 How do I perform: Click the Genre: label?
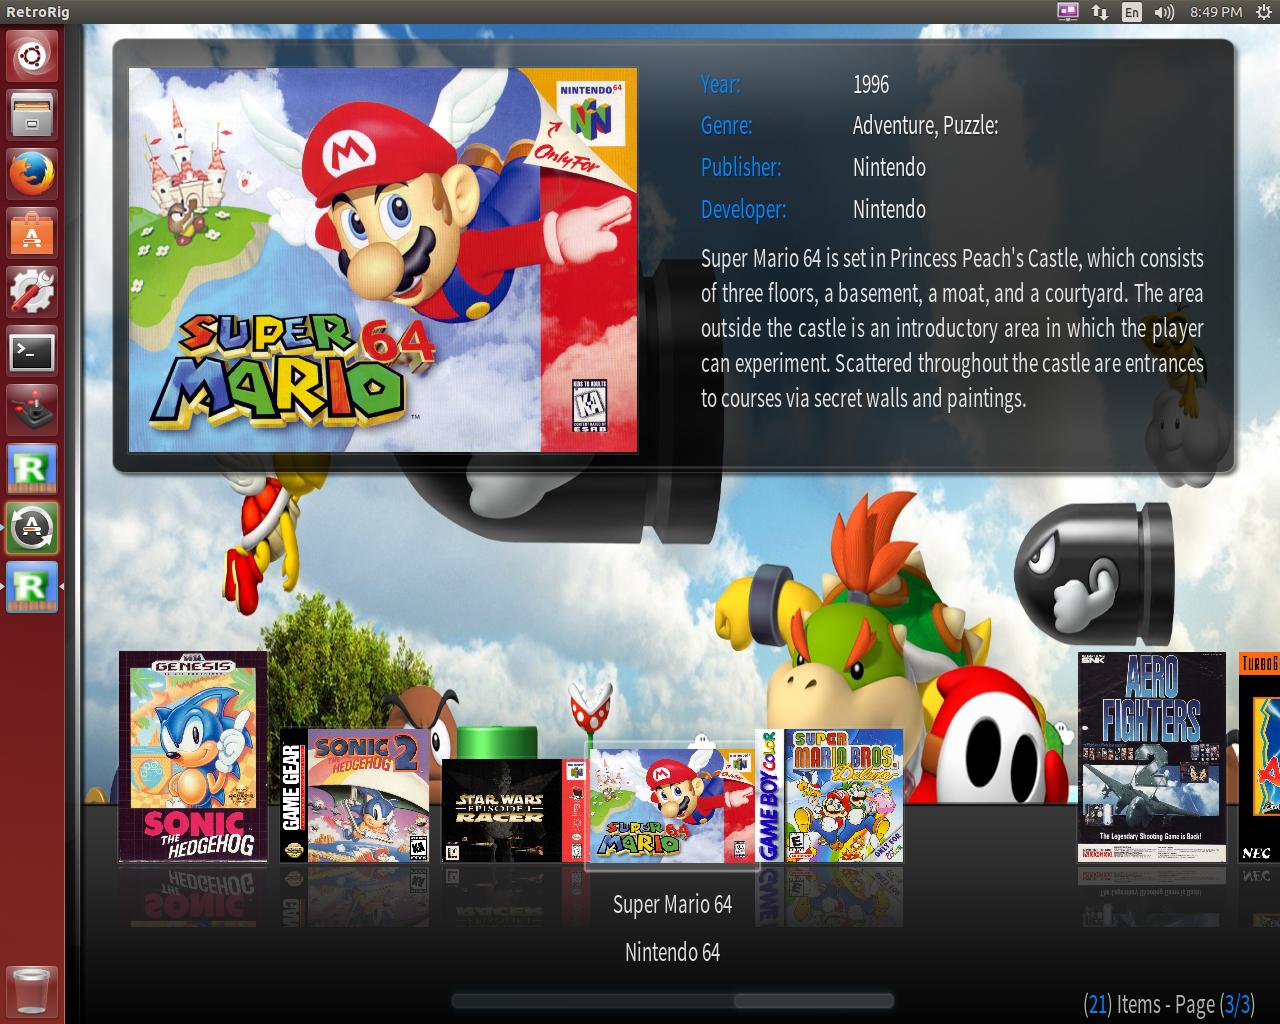tap(727, 126)
